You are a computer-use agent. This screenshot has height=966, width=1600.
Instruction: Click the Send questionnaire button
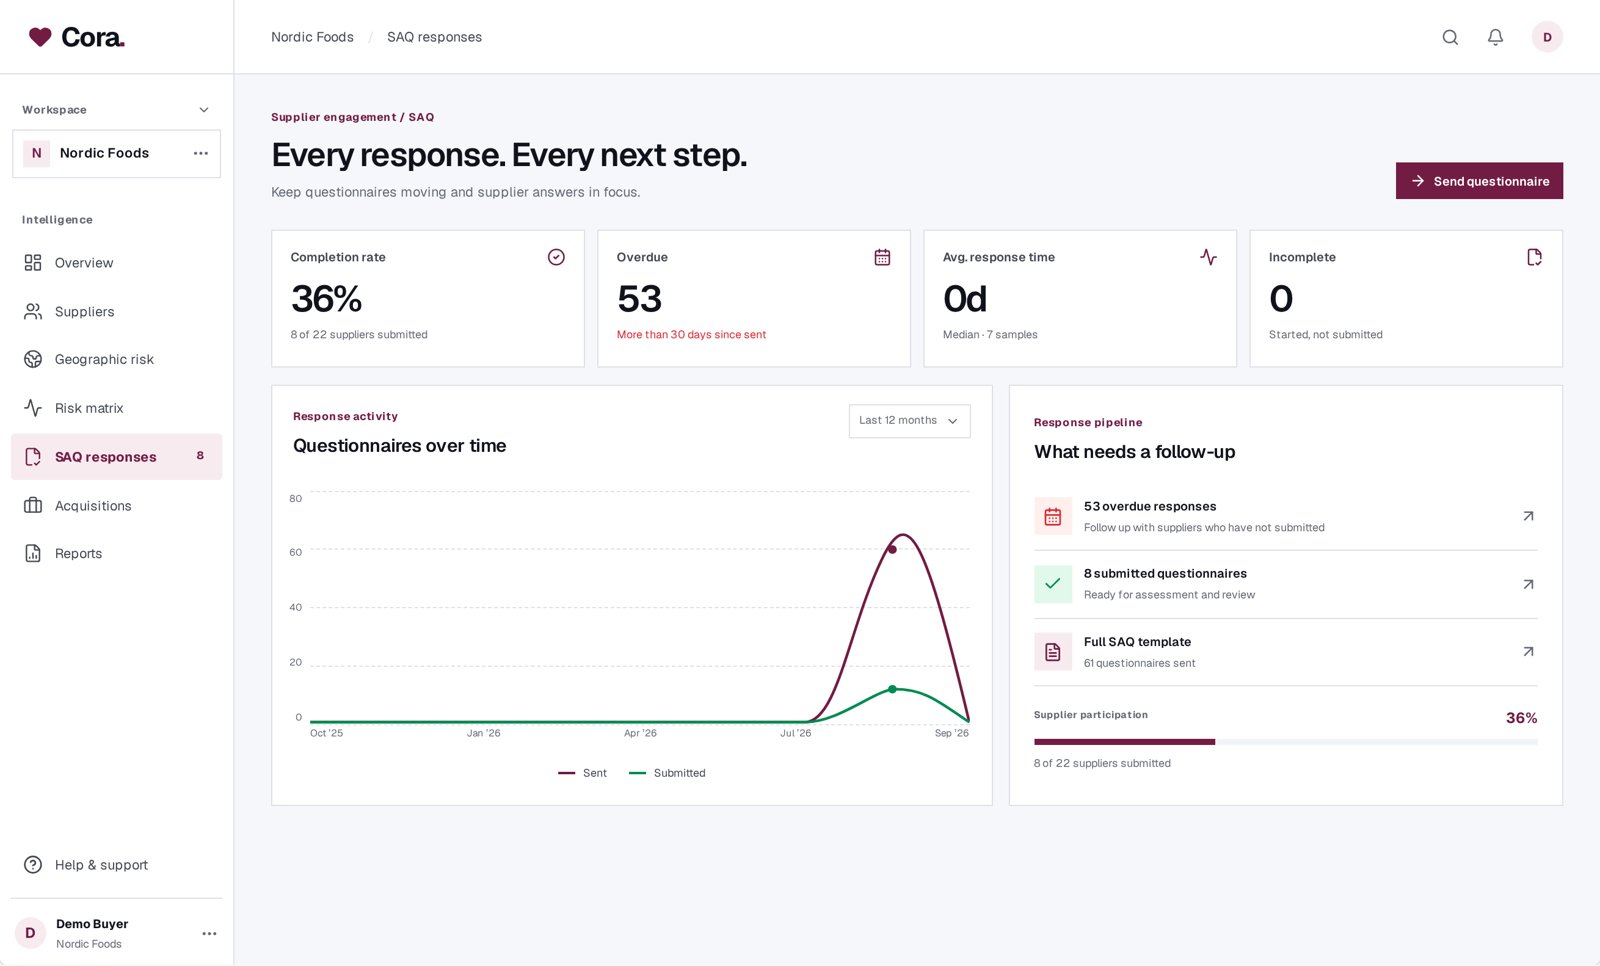1479,181
